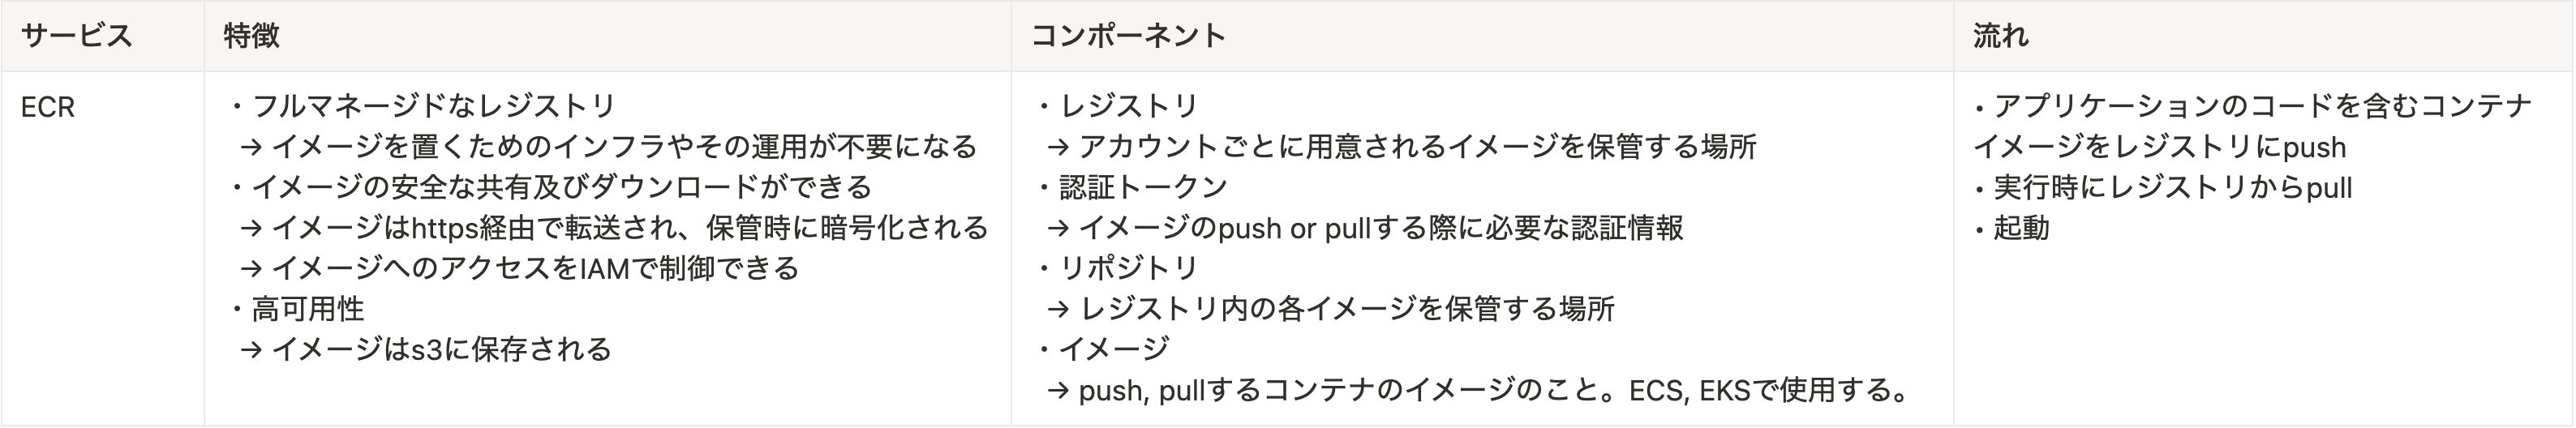2576x428 pixels.
Task: Click the line mentioning ECS, EKSで使用する
Action: coord(1480,390)
